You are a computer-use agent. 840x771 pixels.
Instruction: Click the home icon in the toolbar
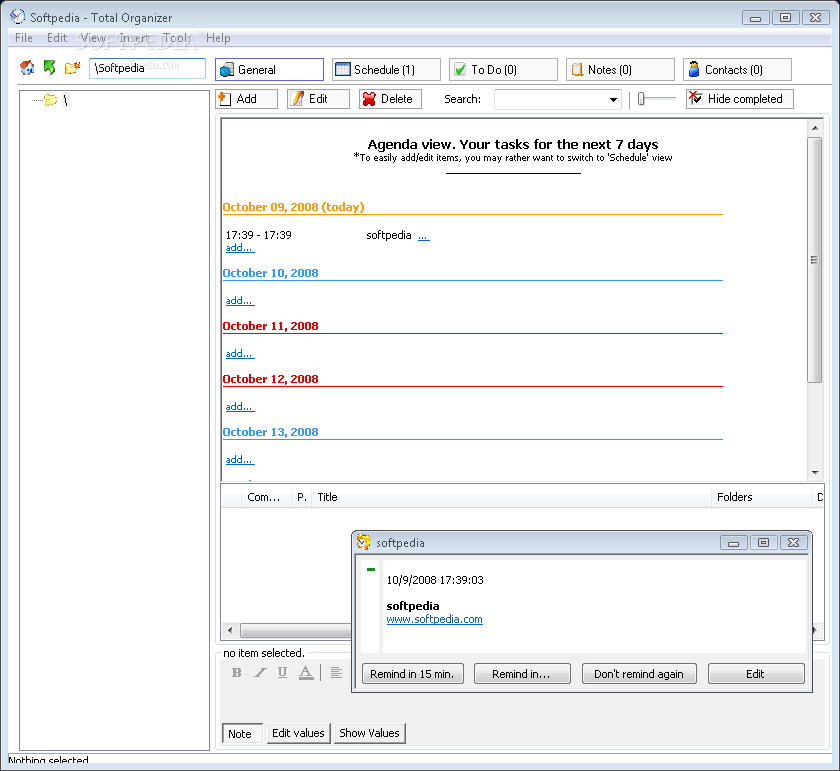point(27,68)
